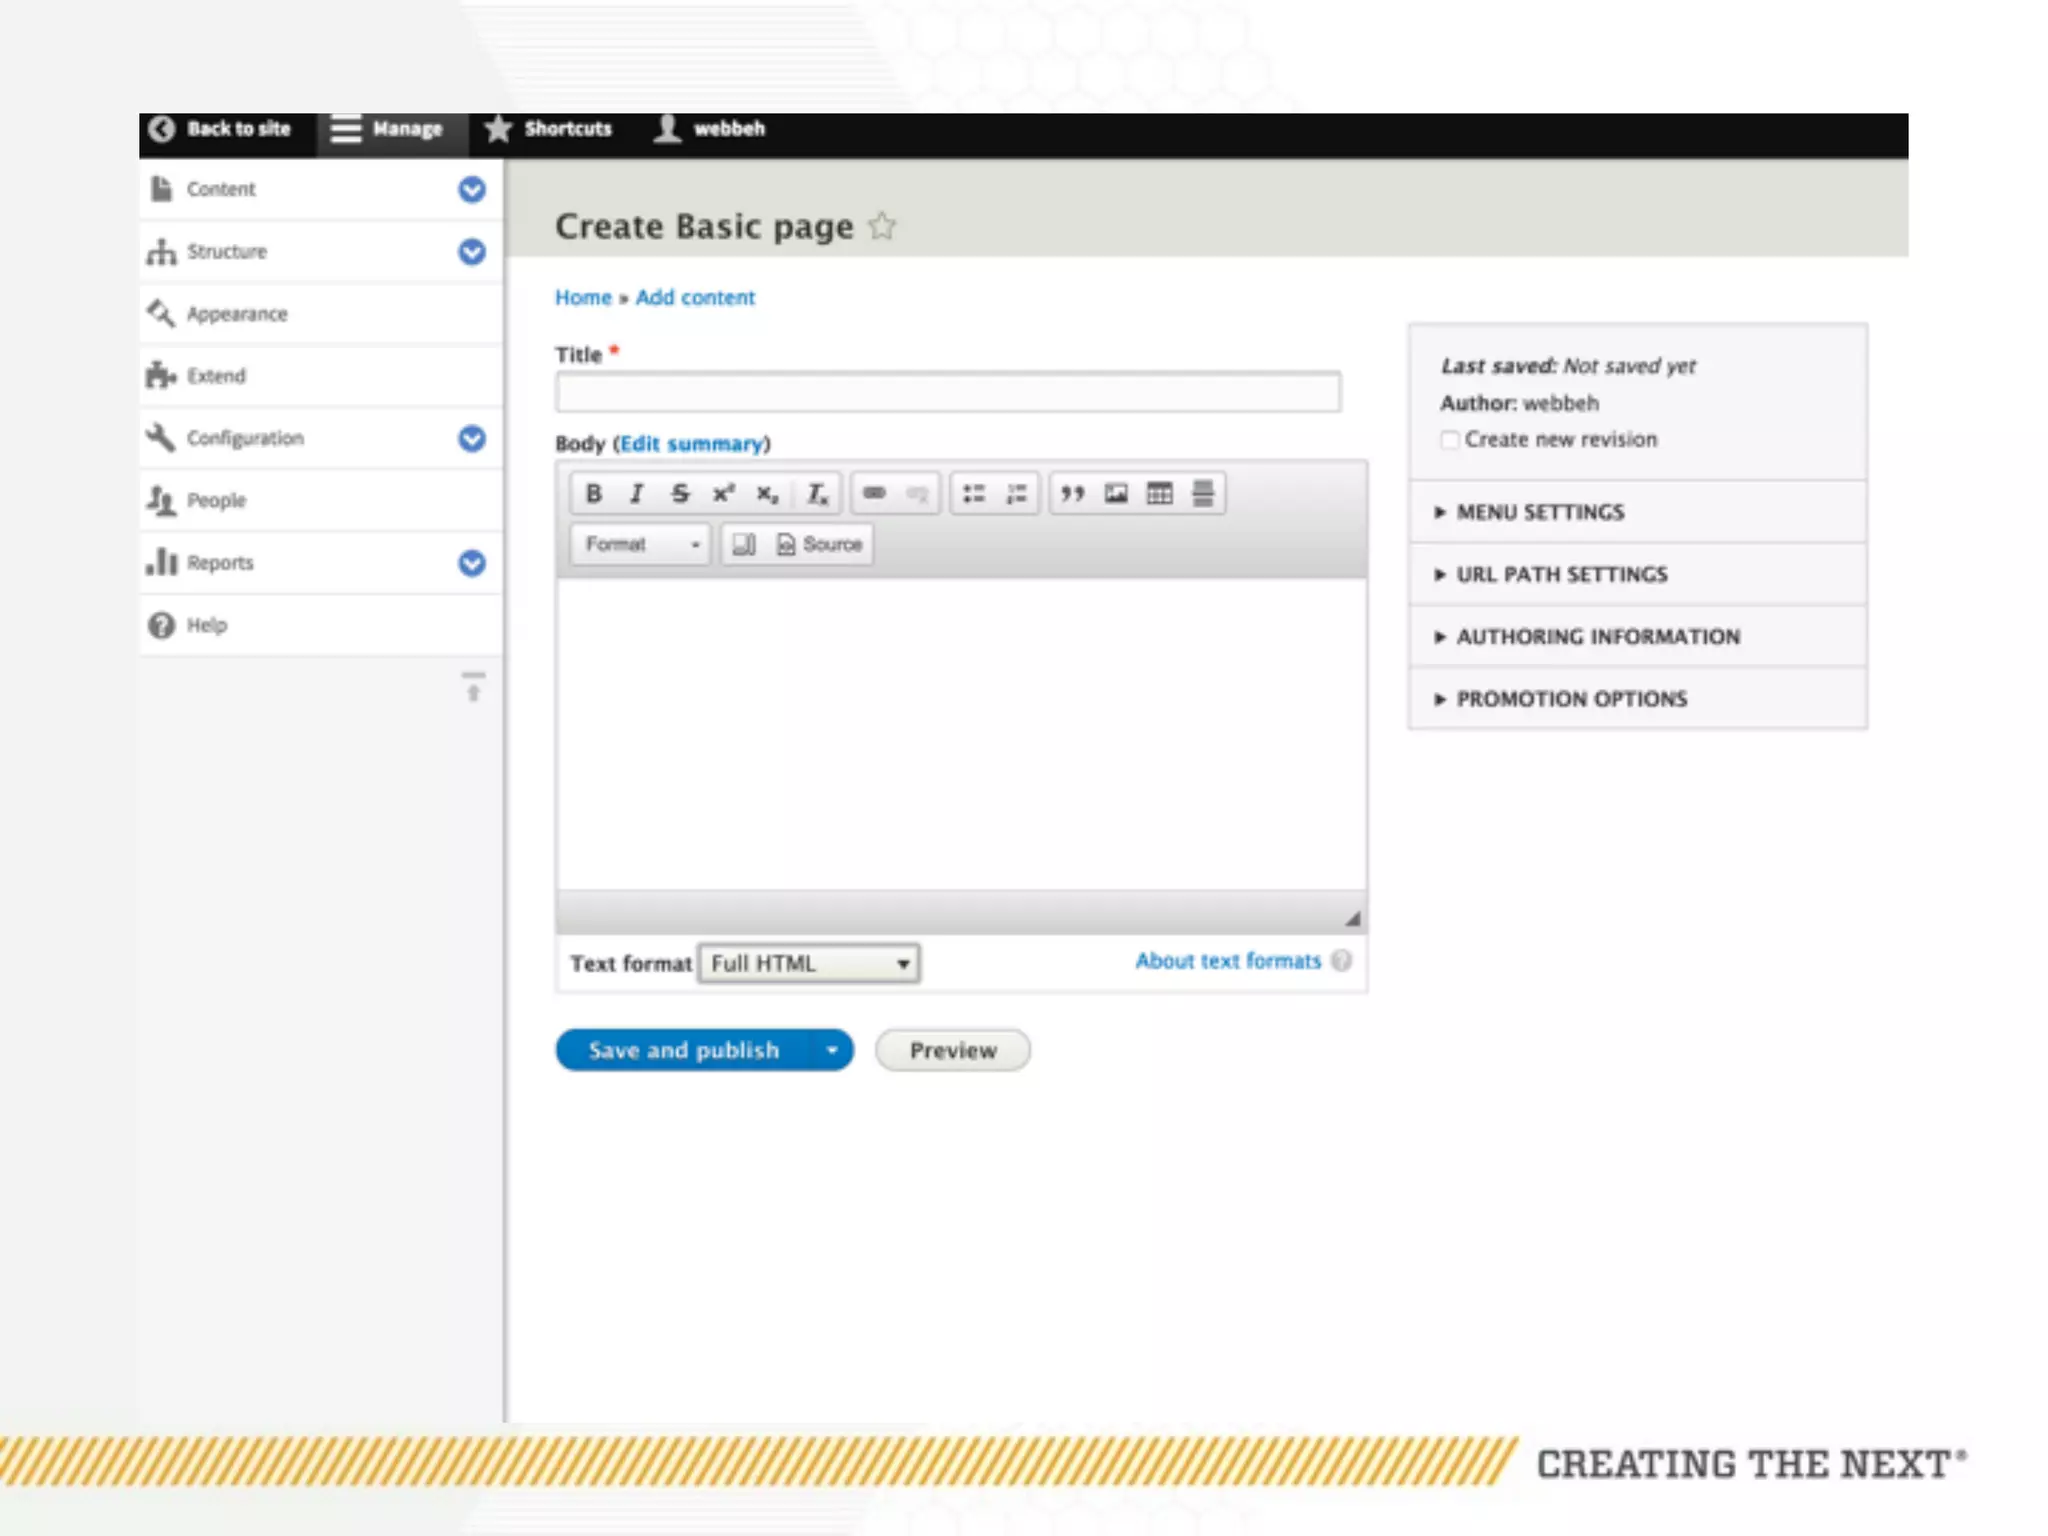Apply Strikethrough formatting icon
2048x1536 pixels.
pos(680,493)
